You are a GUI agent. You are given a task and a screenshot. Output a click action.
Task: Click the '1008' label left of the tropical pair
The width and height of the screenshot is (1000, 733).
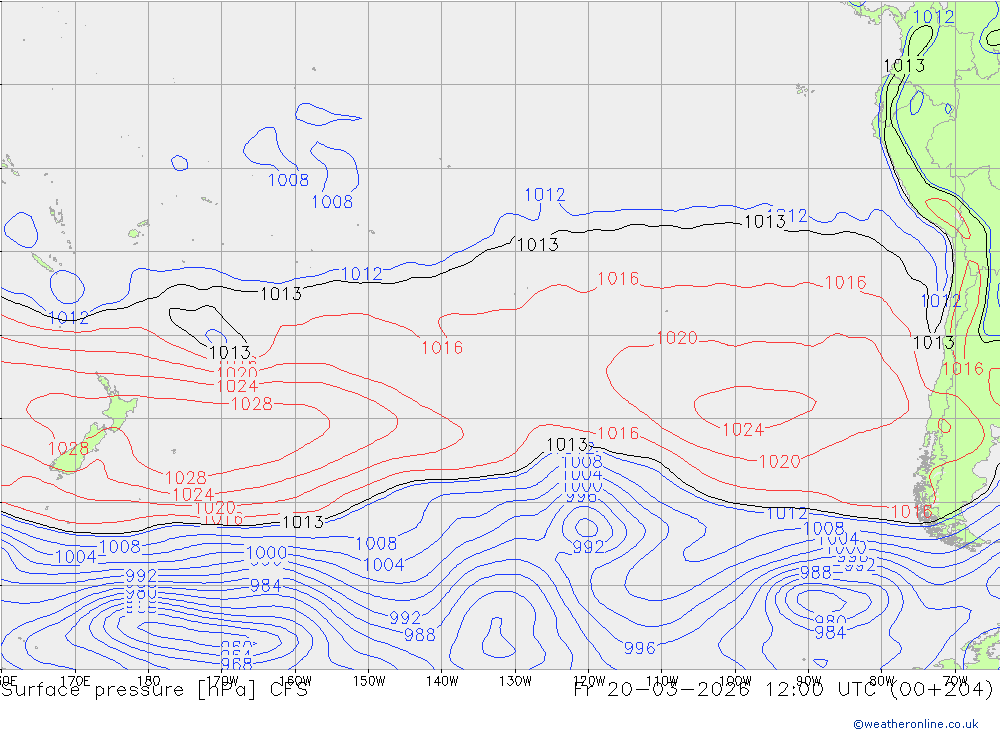tap(288, 180)
